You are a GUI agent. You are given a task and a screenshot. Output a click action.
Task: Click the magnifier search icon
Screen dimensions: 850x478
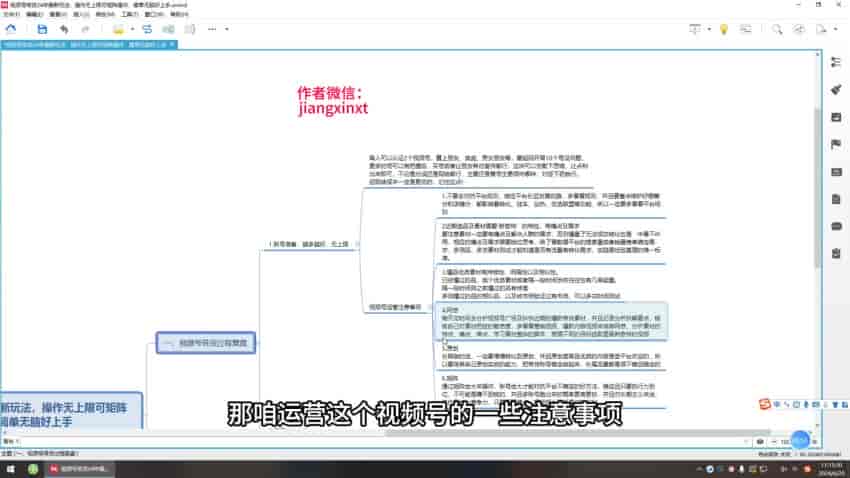pyautogui.click(x=777, y=29)
